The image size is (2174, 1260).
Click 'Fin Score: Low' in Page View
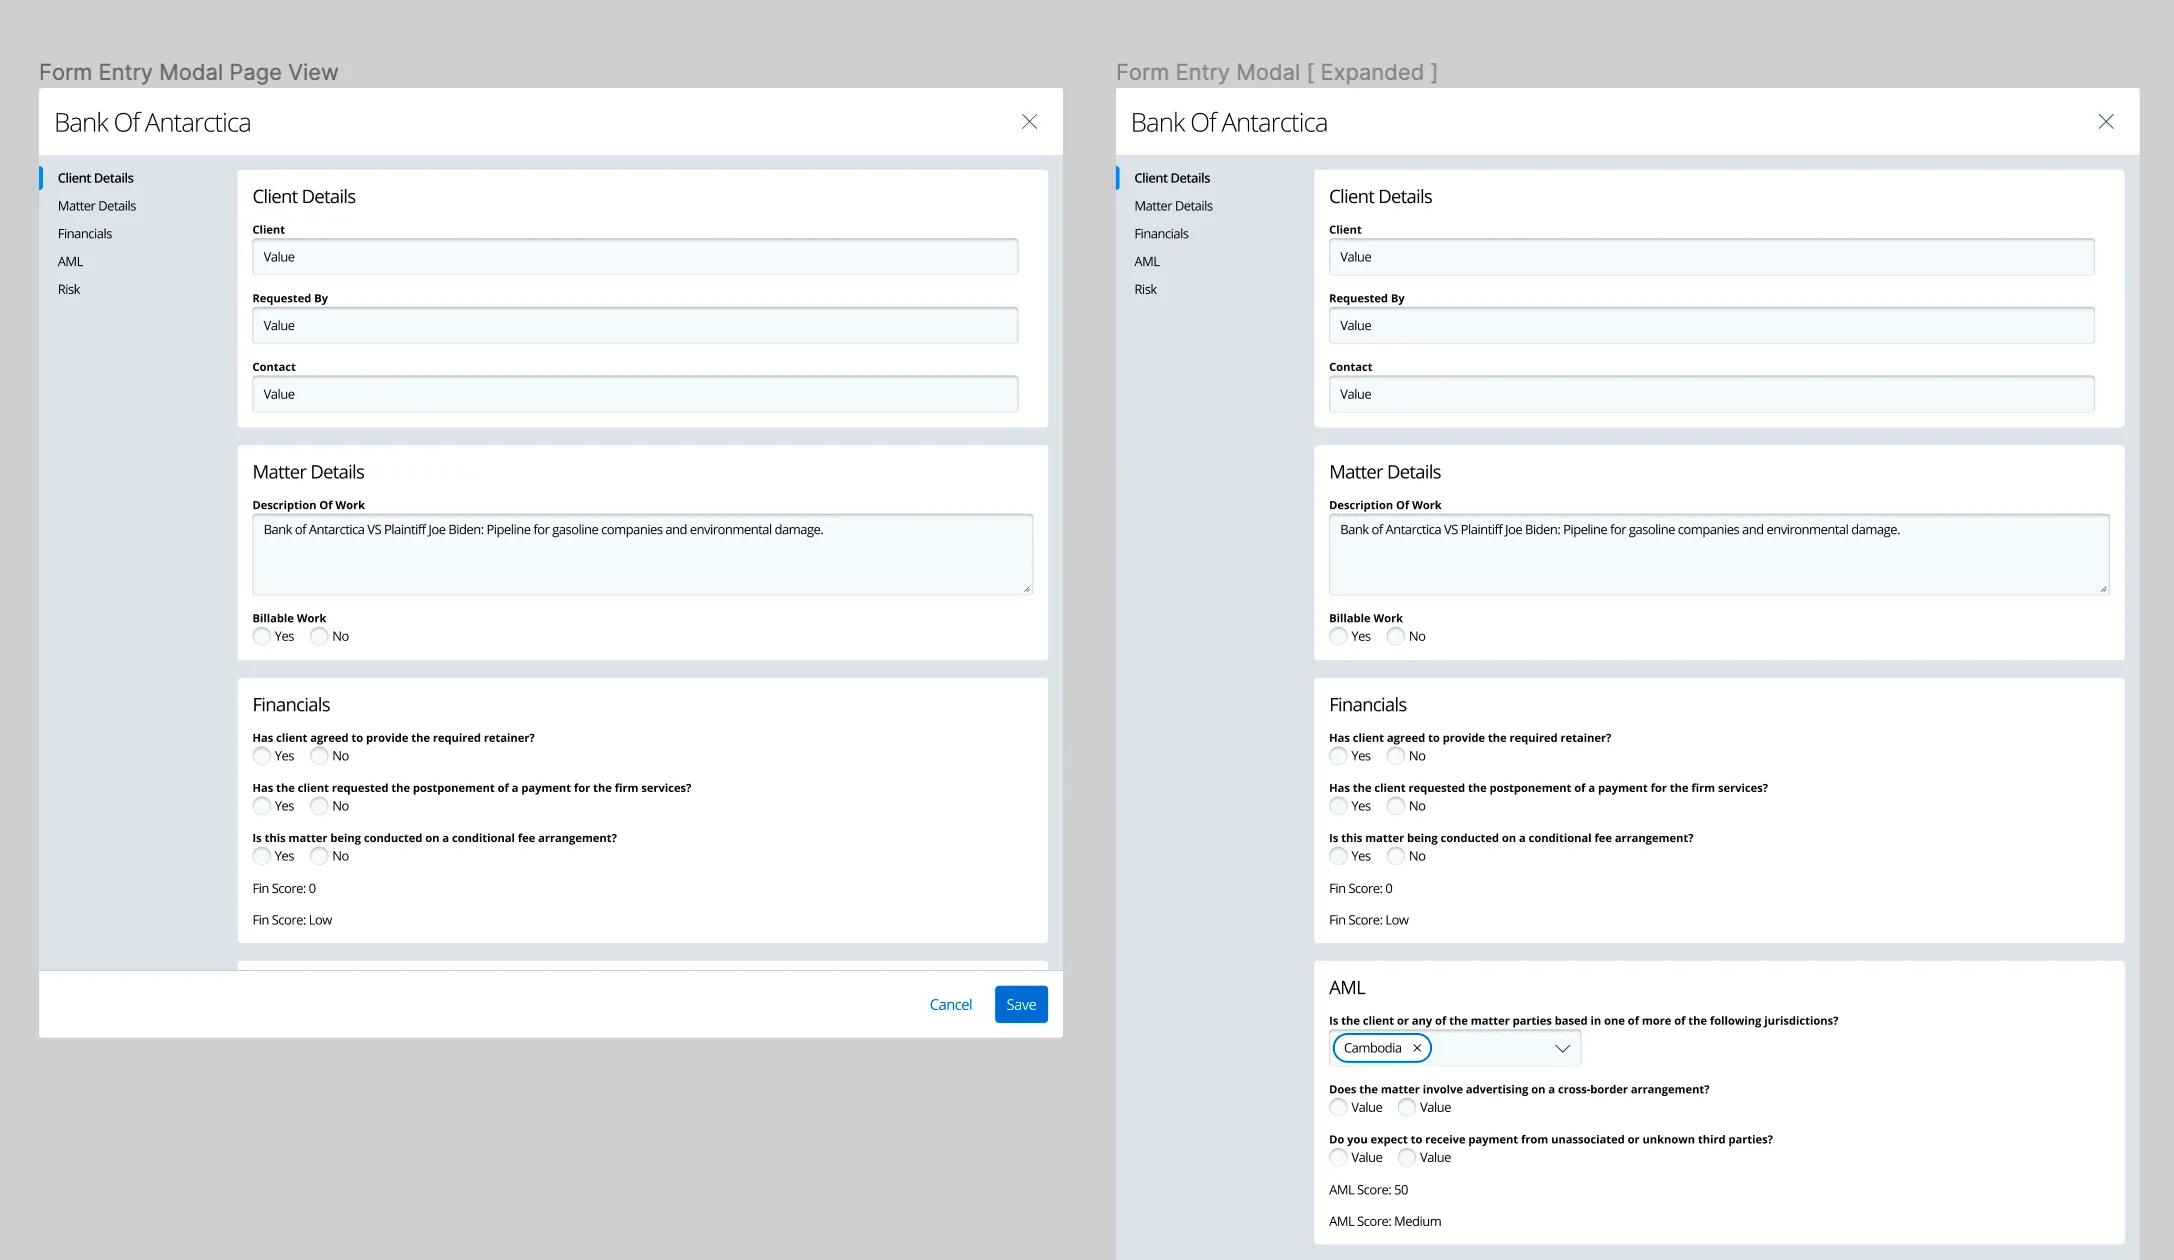pos(292,920)
